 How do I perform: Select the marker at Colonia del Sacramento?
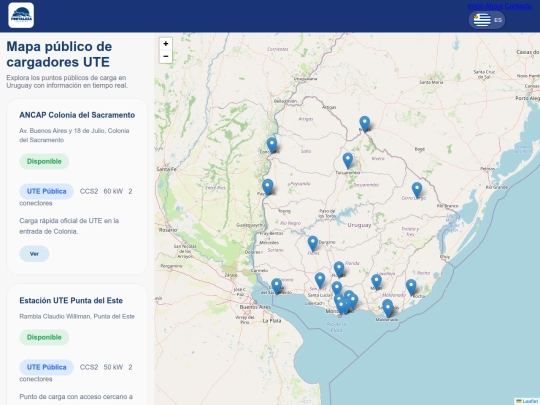coord(277,287)
